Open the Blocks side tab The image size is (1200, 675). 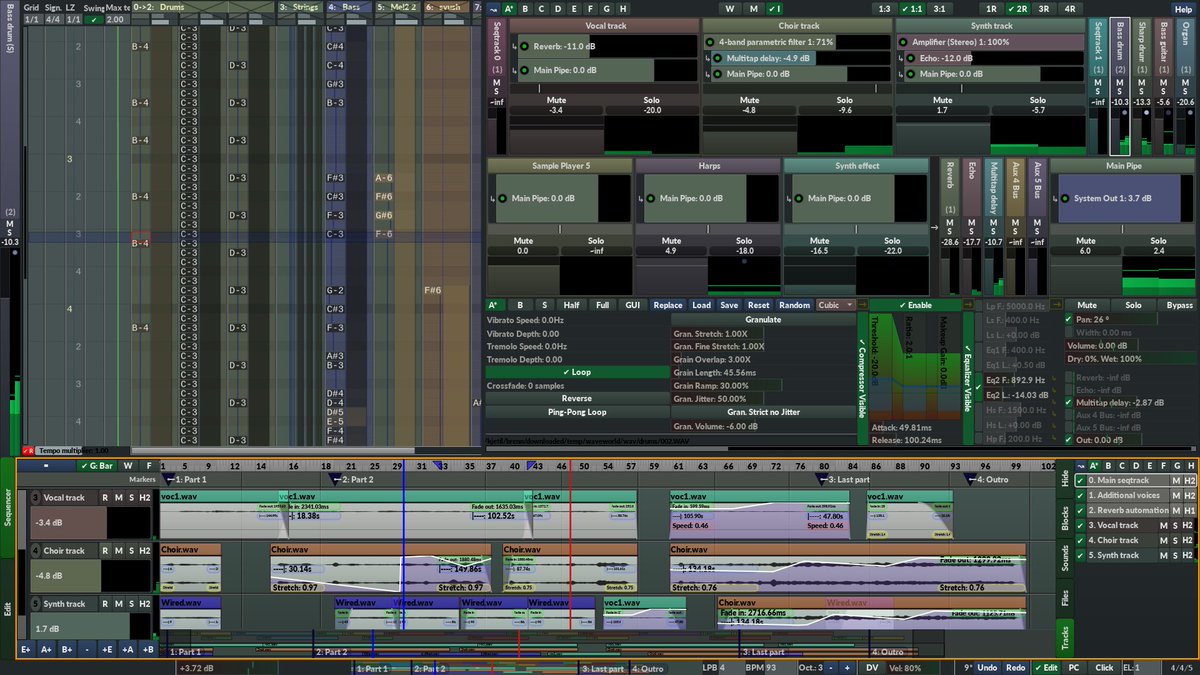coord(1065,516)
